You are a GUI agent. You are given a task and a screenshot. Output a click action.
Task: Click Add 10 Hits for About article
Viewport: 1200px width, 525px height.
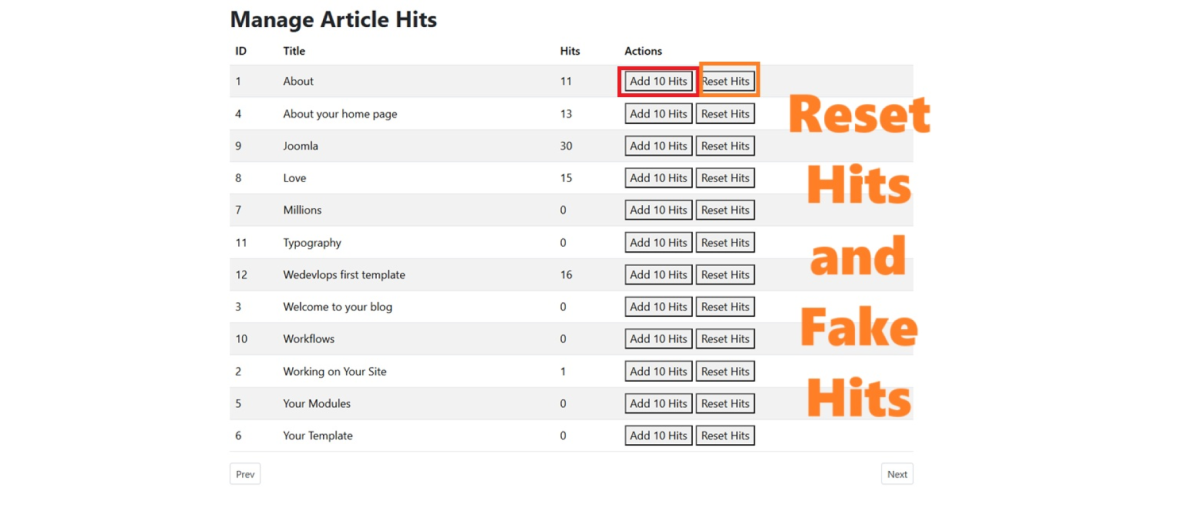click(658, 81)
